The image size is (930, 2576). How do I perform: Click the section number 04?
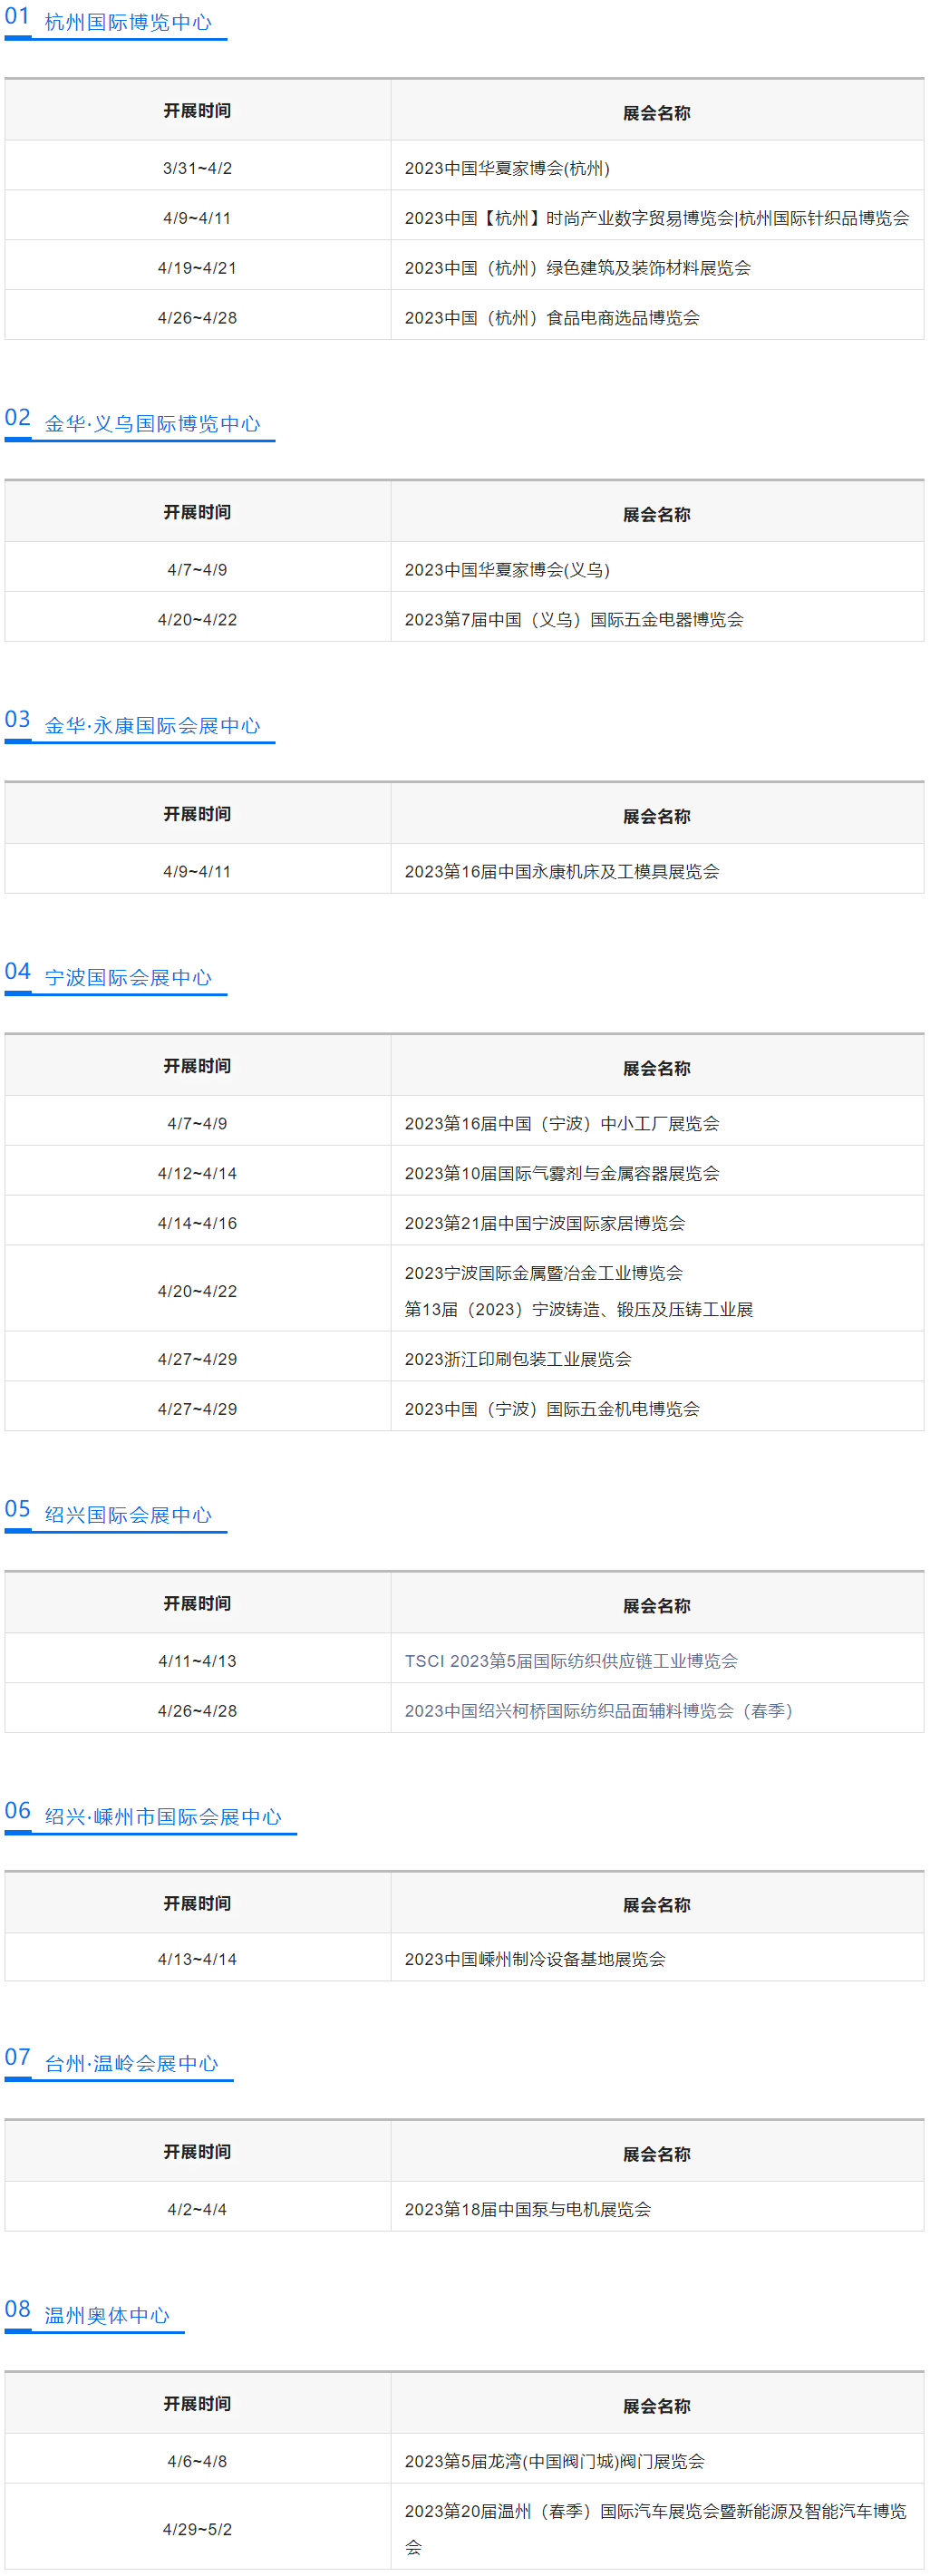coord(18,972)
